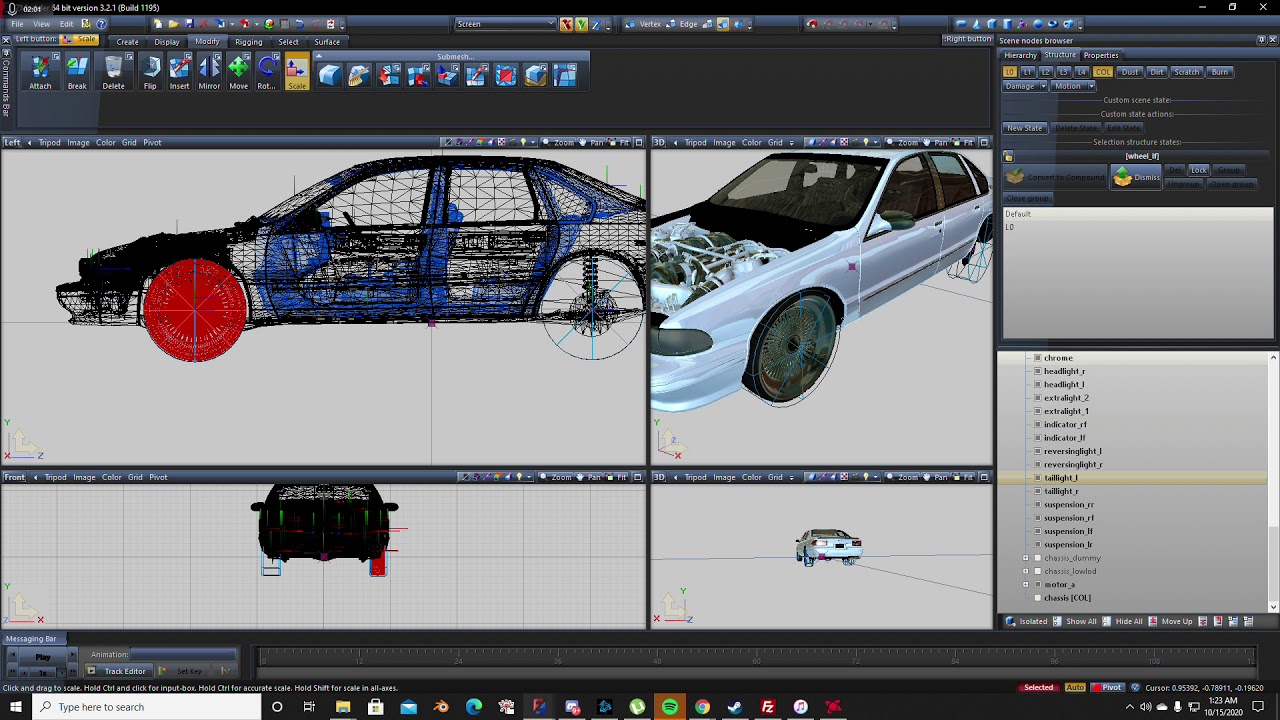
Task: Click the Windows search box
Action: point(146,707)
